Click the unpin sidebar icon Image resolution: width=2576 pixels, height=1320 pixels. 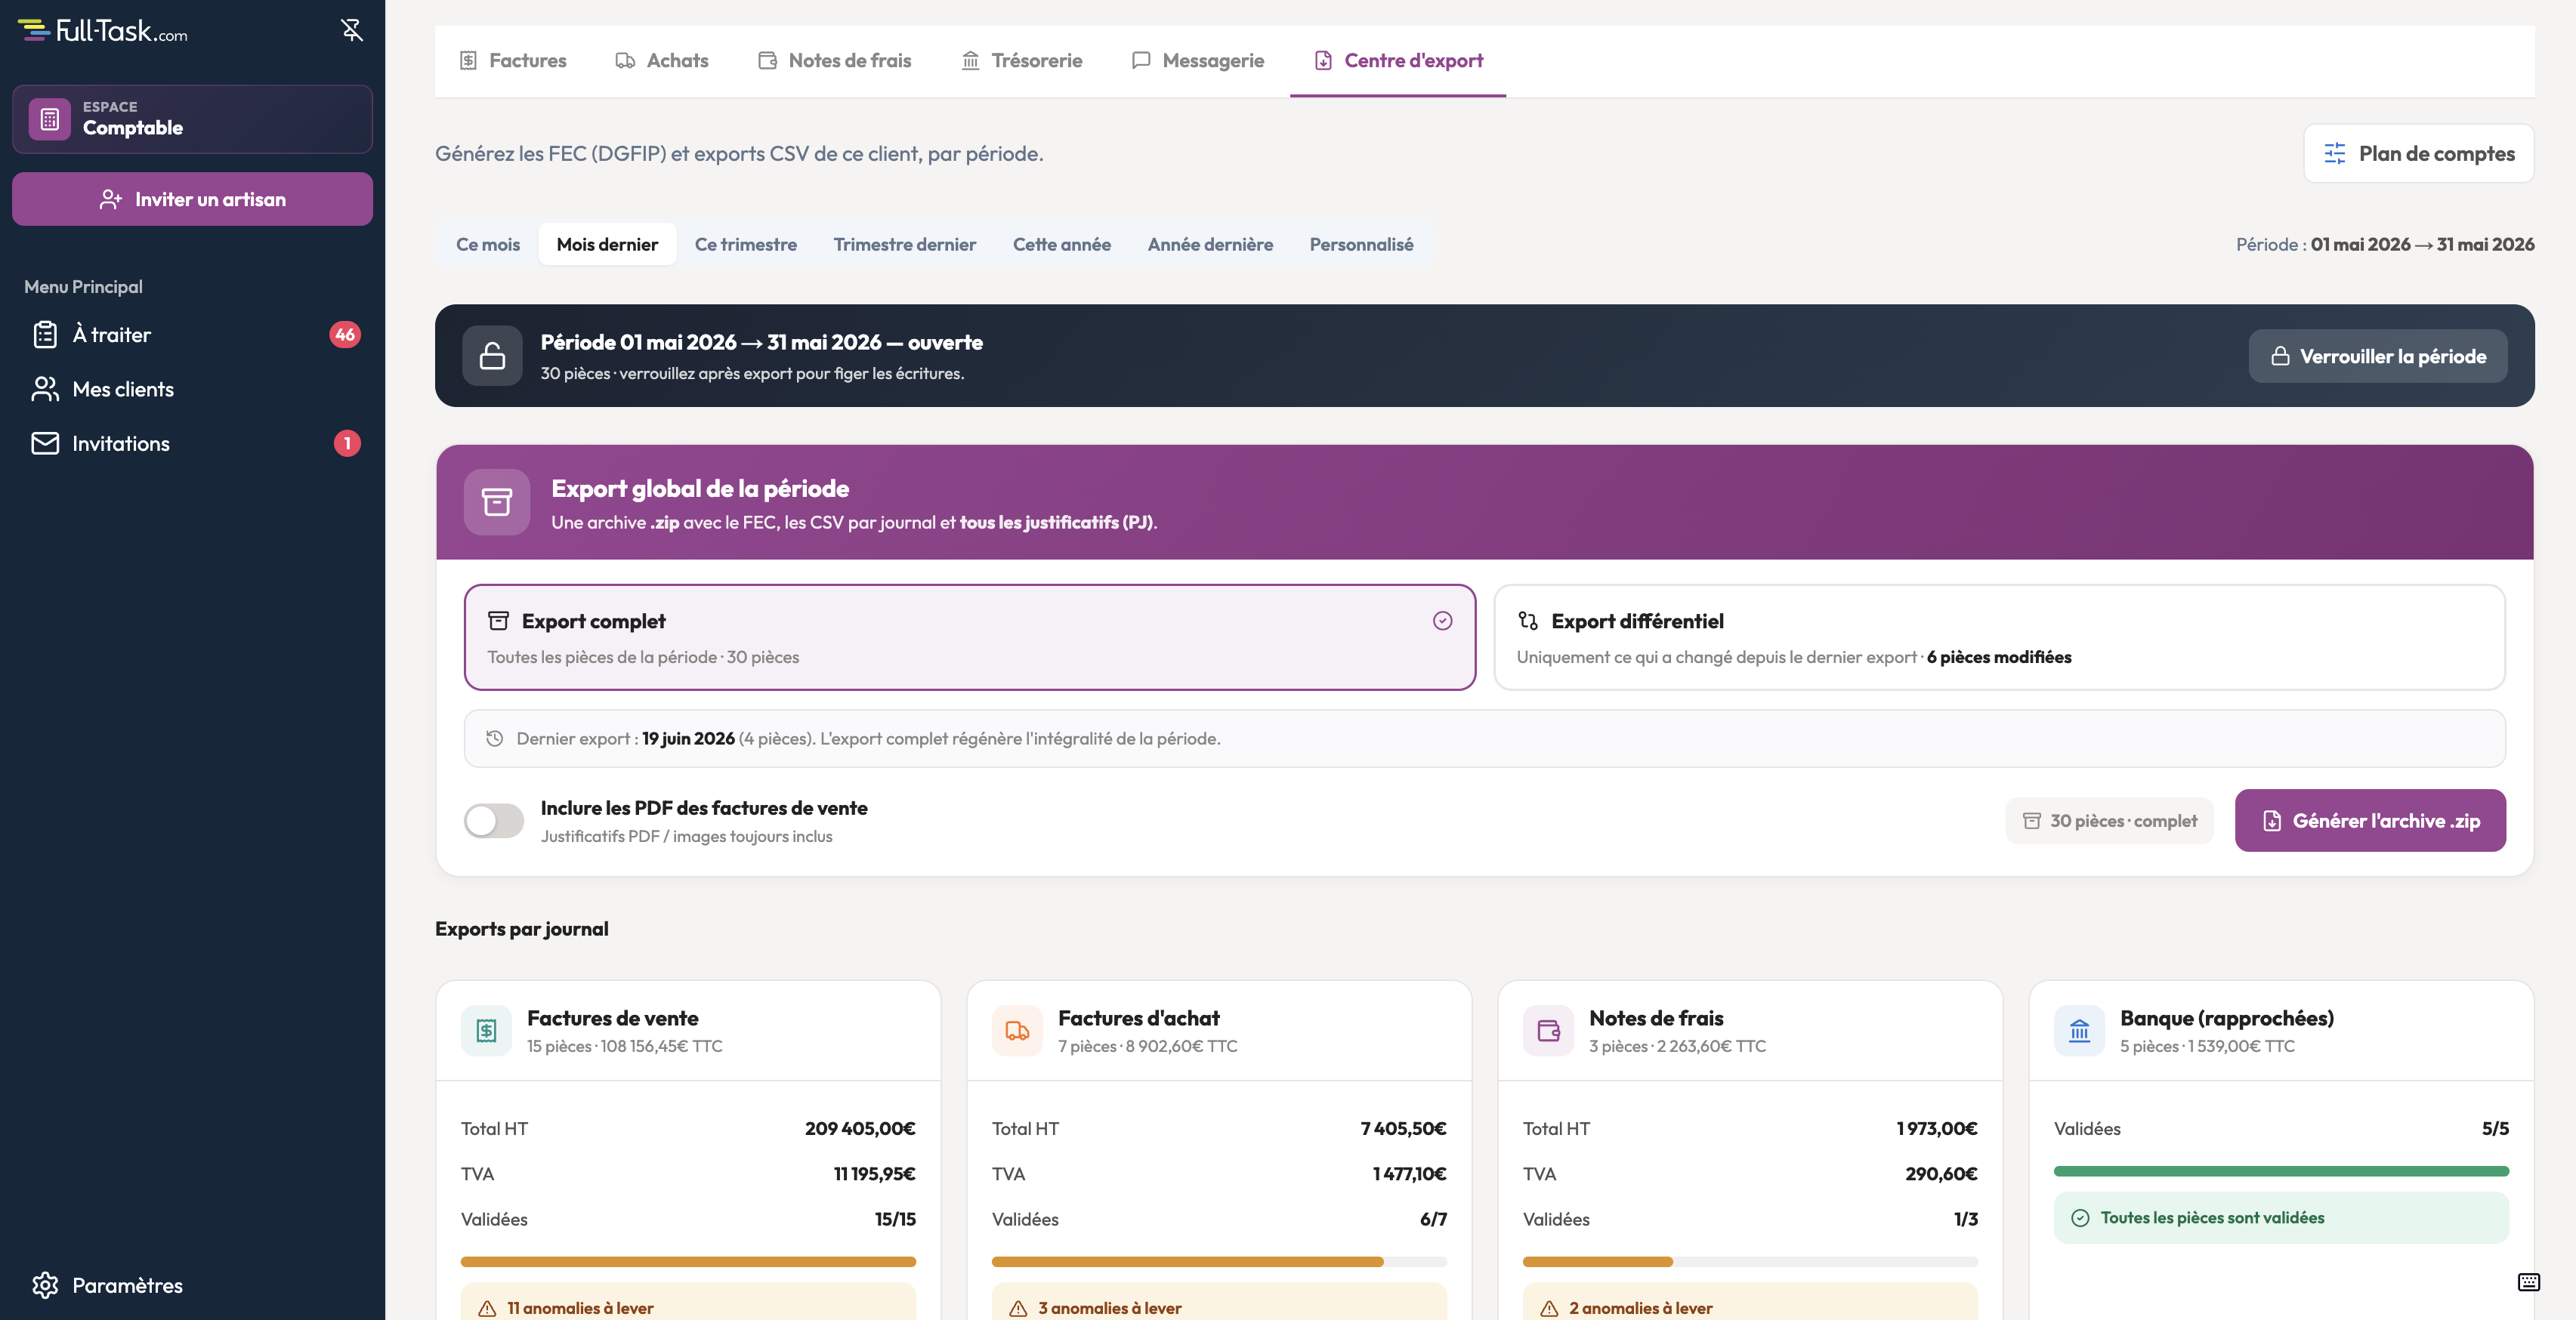(351, 30)
